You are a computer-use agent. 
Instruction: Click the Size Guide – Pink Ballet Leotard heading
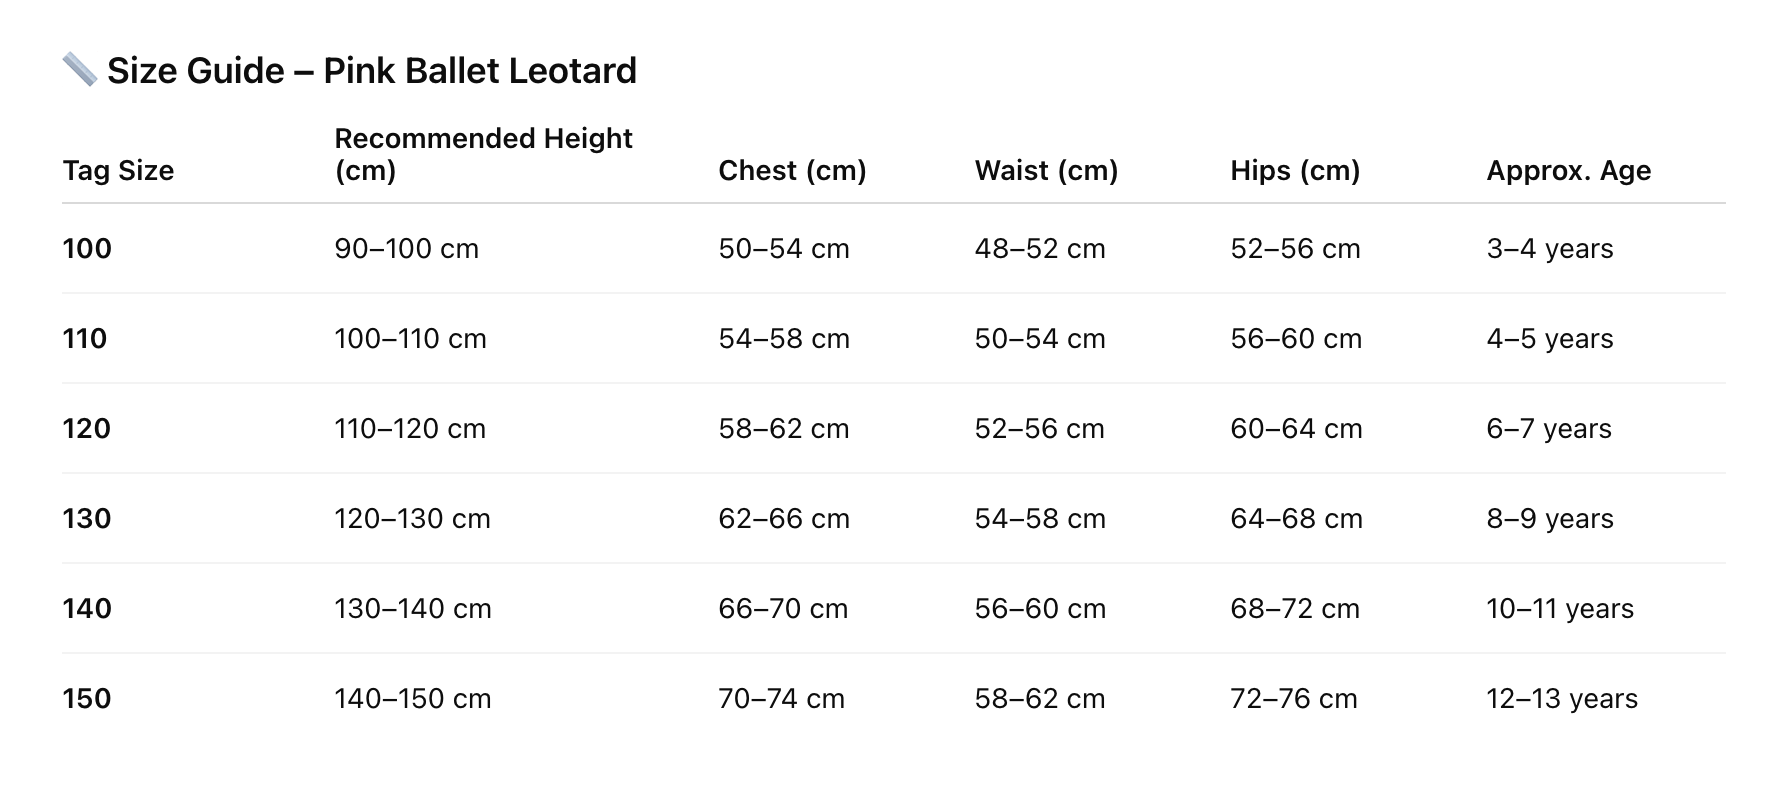(x=371, y=71)
